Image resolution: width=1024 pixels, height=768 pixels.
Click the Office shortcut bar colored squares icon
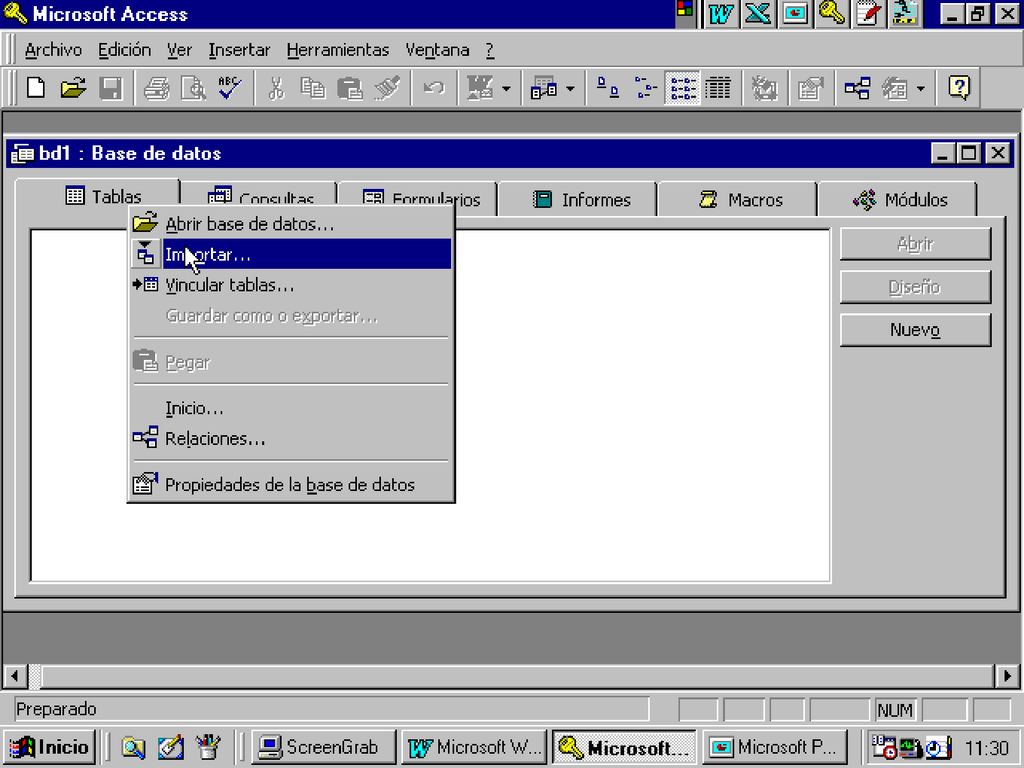pos(684,12)
